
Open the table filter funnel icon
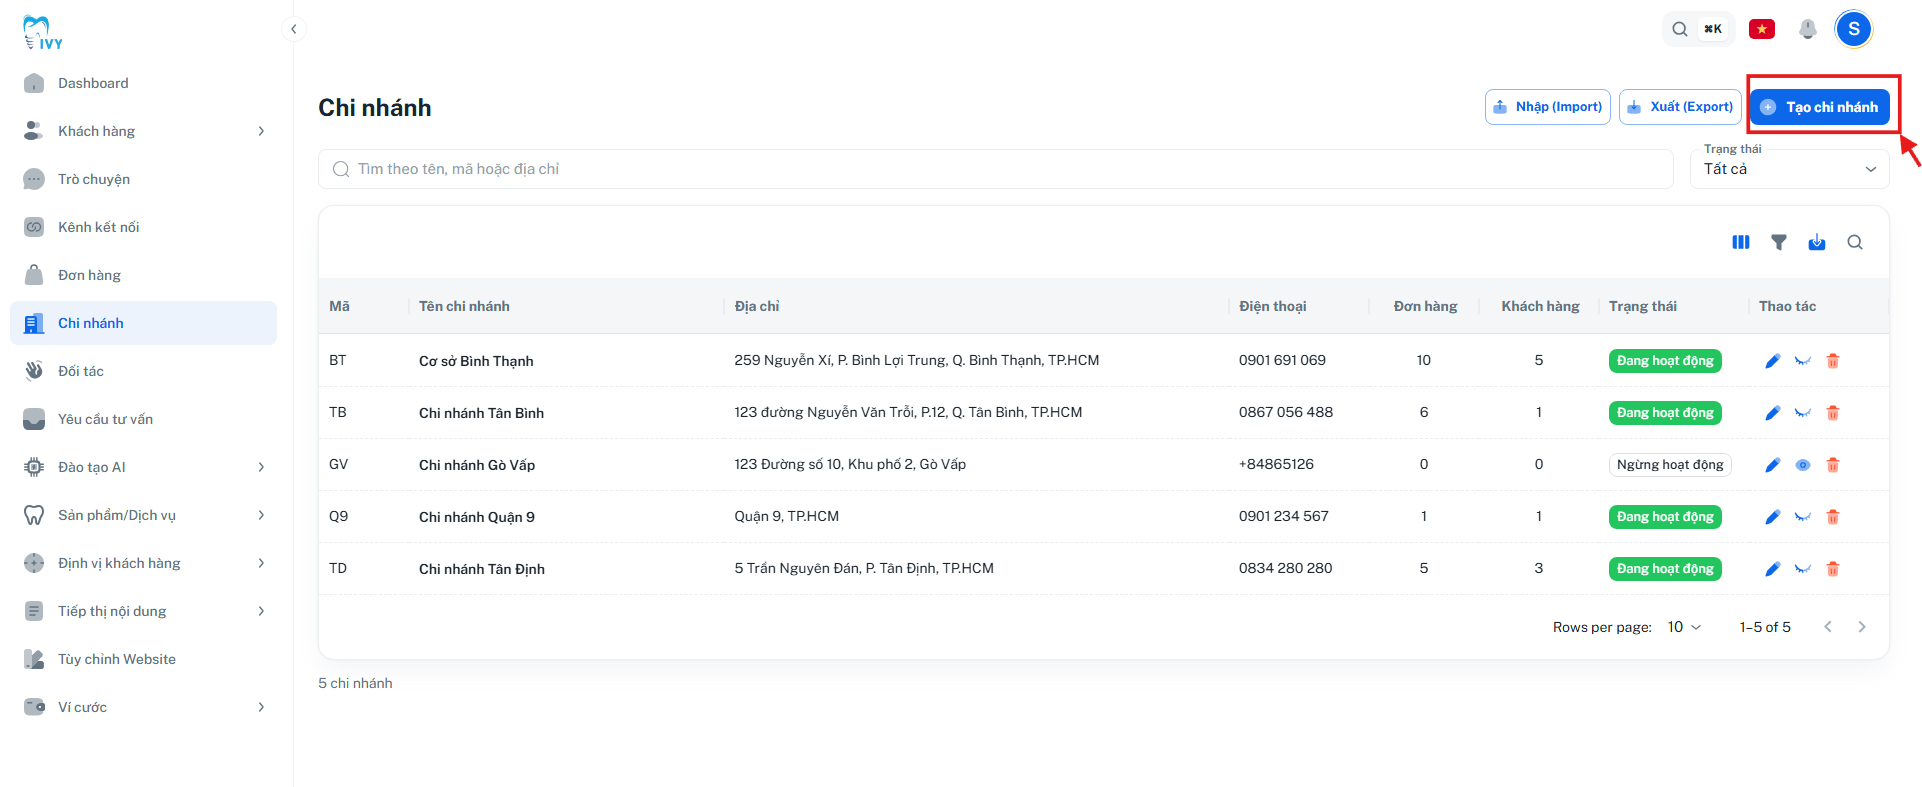1779,242
